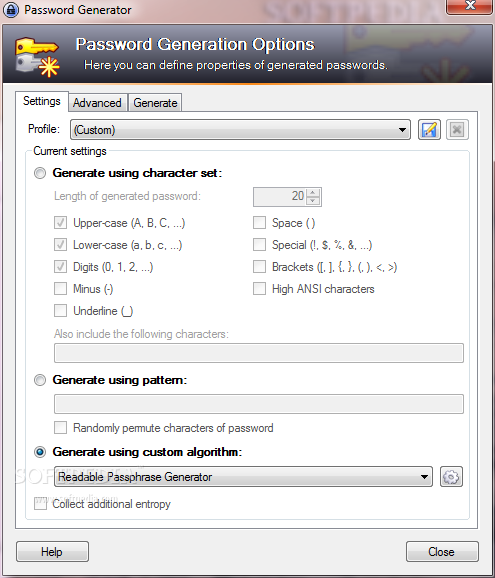Open the Profile dropdown
The height and width of the screenshot is (578, 495).
click(240, 129)
